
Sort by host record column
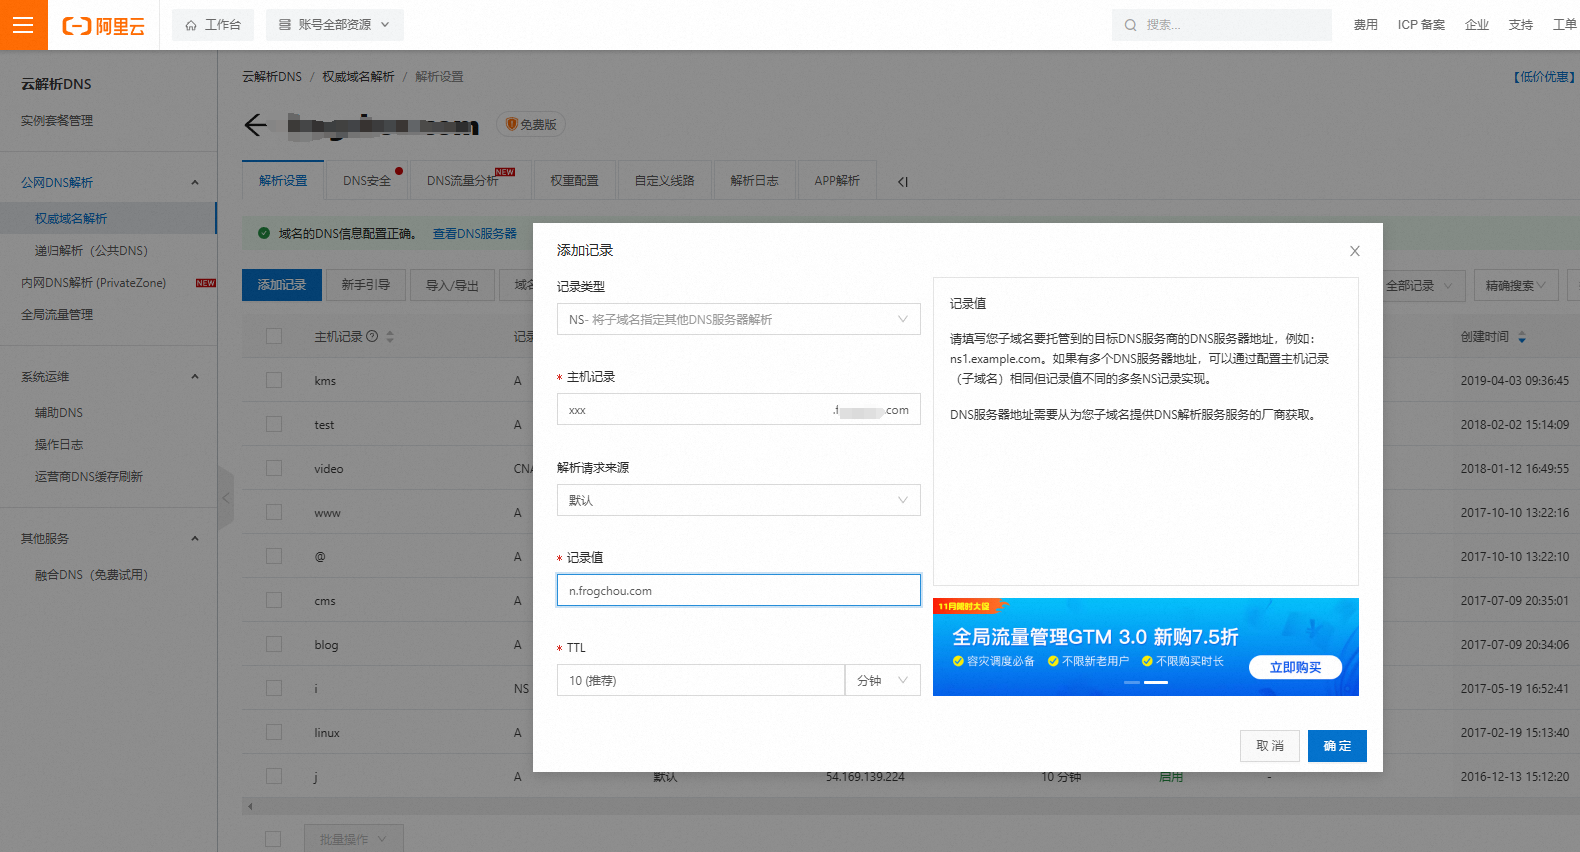pos(390,337)
